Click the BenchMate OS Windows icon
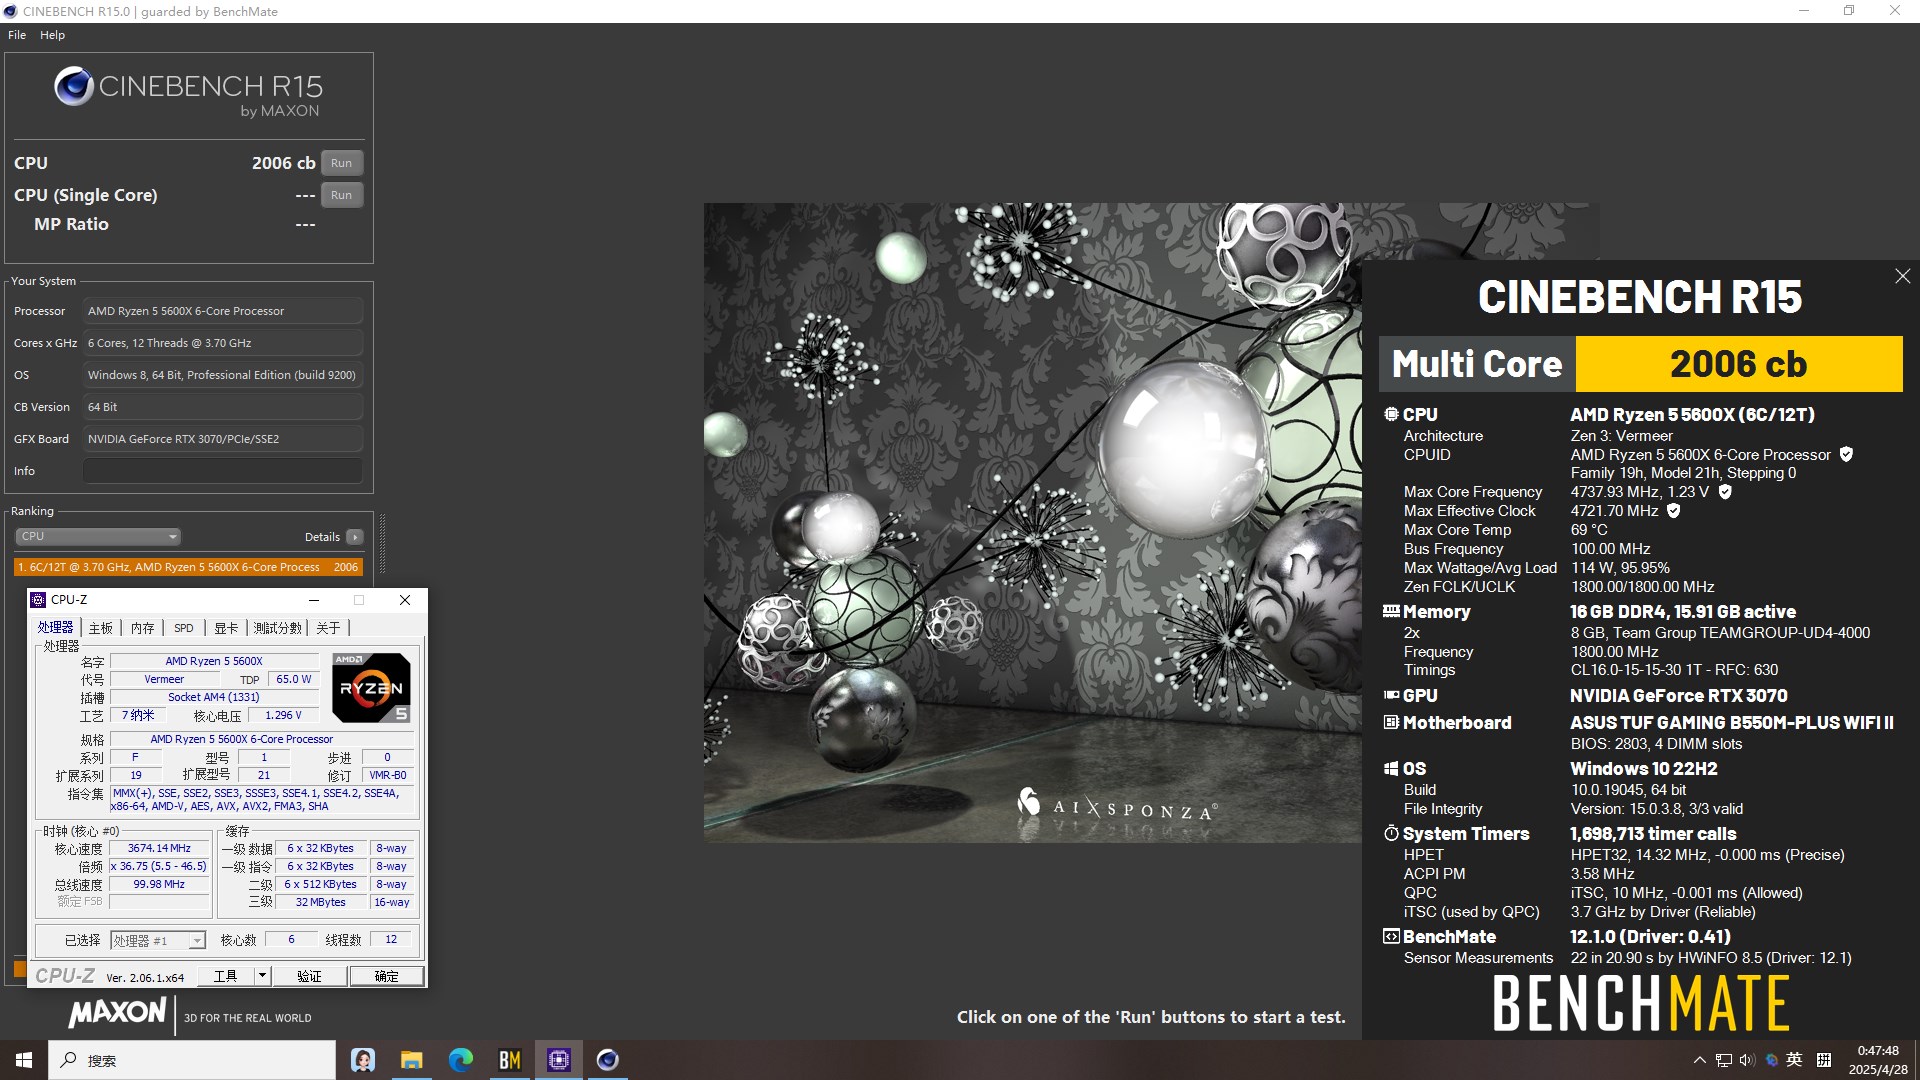Viewport: 1920px width, 1080px height. (1391, 768)
